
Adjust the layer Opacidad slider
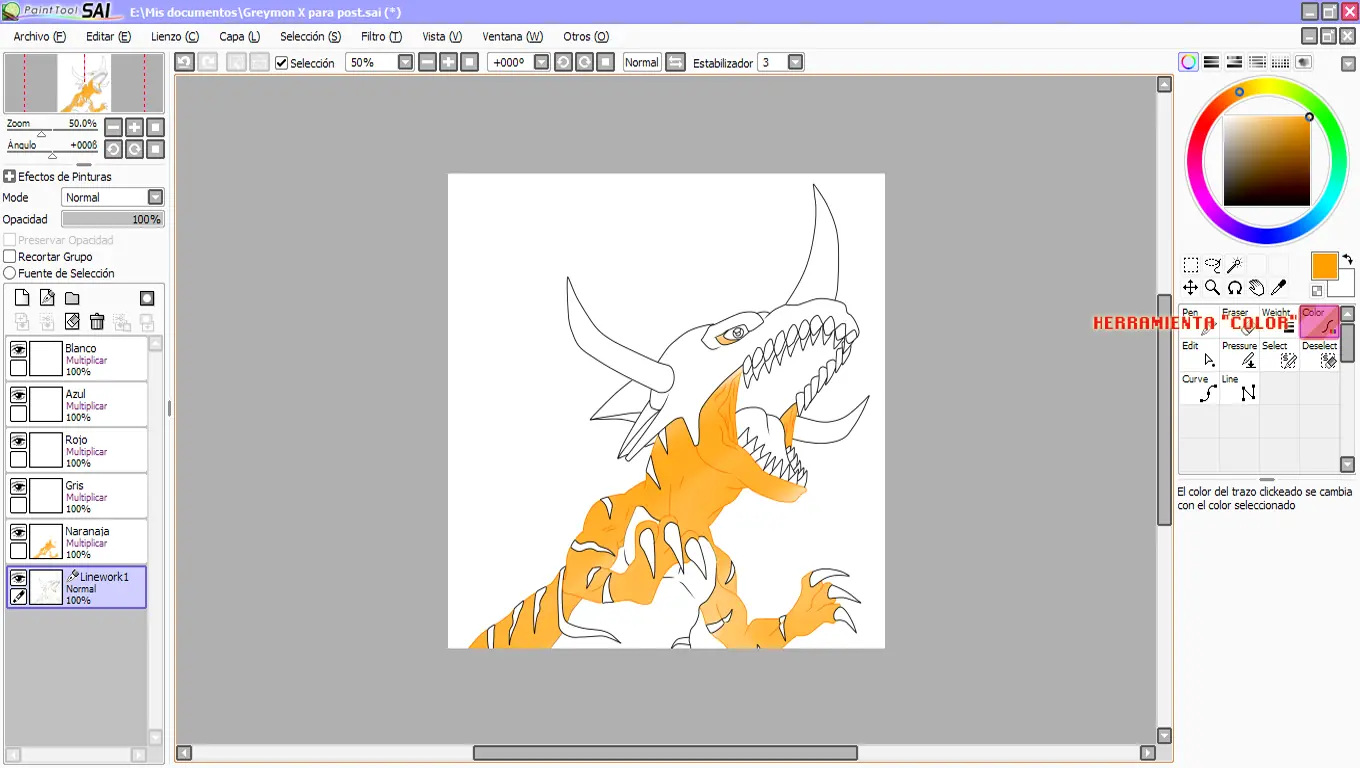pyautogui.click(x=113, y=219)
